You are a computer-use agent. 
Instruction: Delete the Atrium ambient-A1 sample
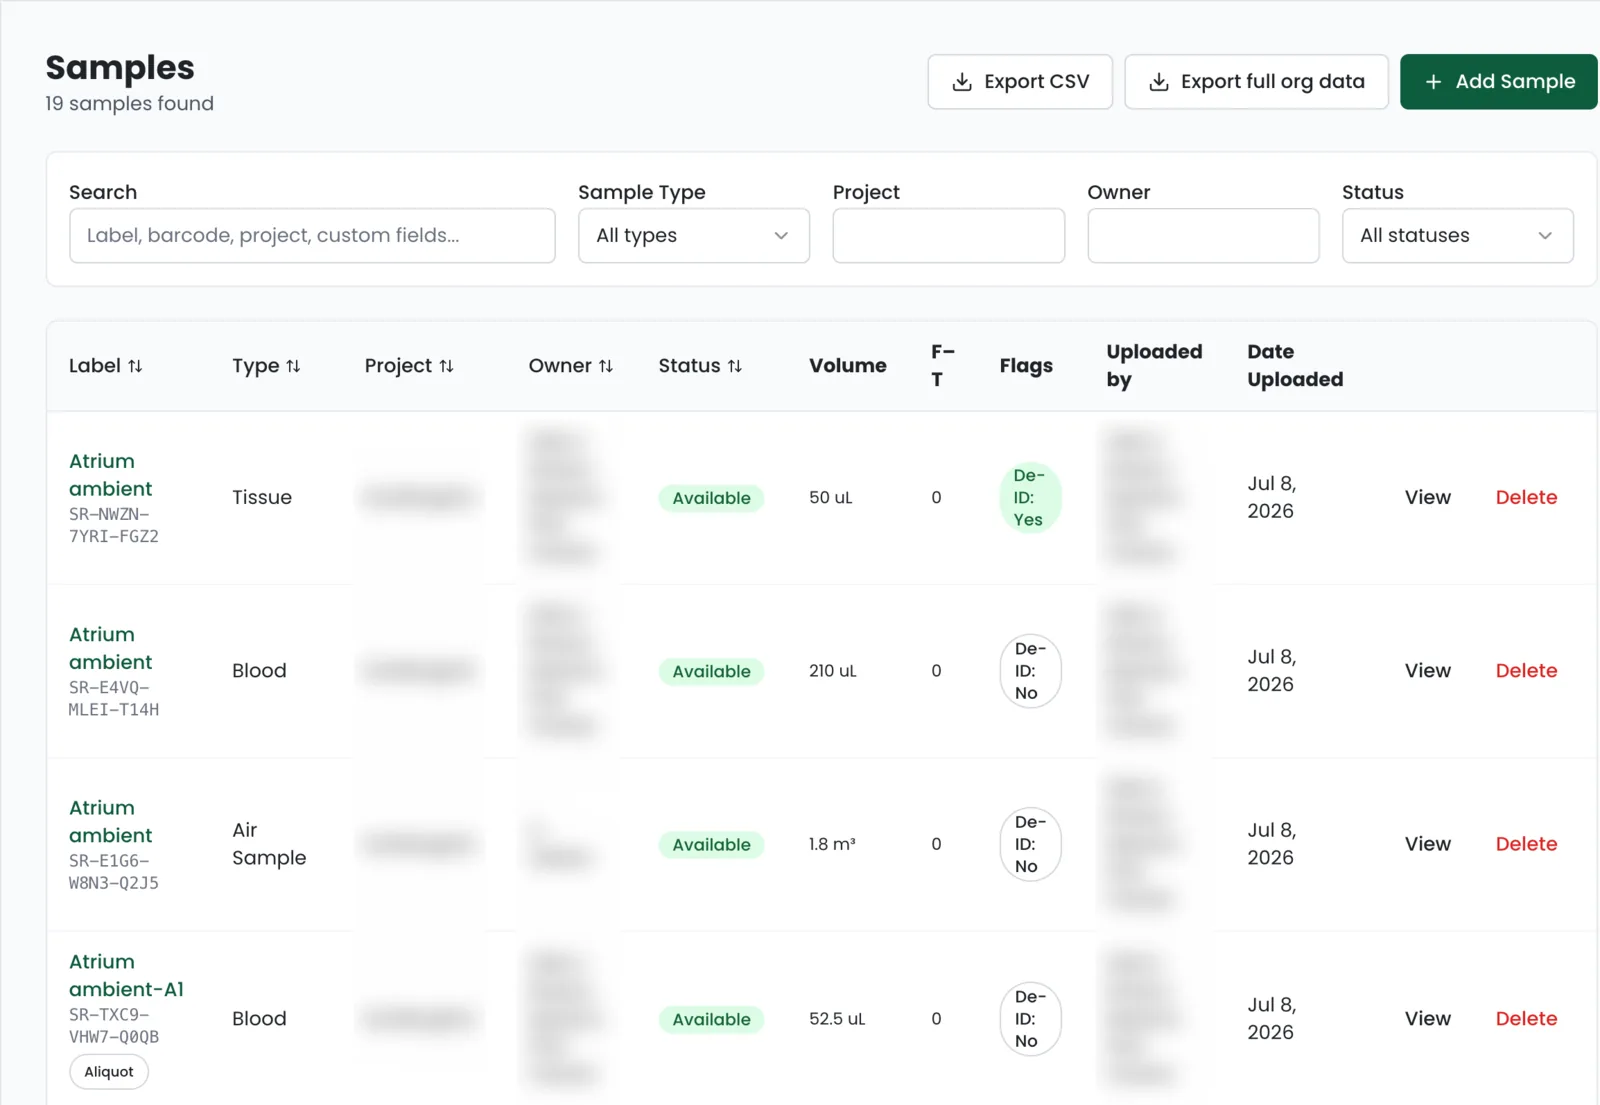click(1526, 1019)
